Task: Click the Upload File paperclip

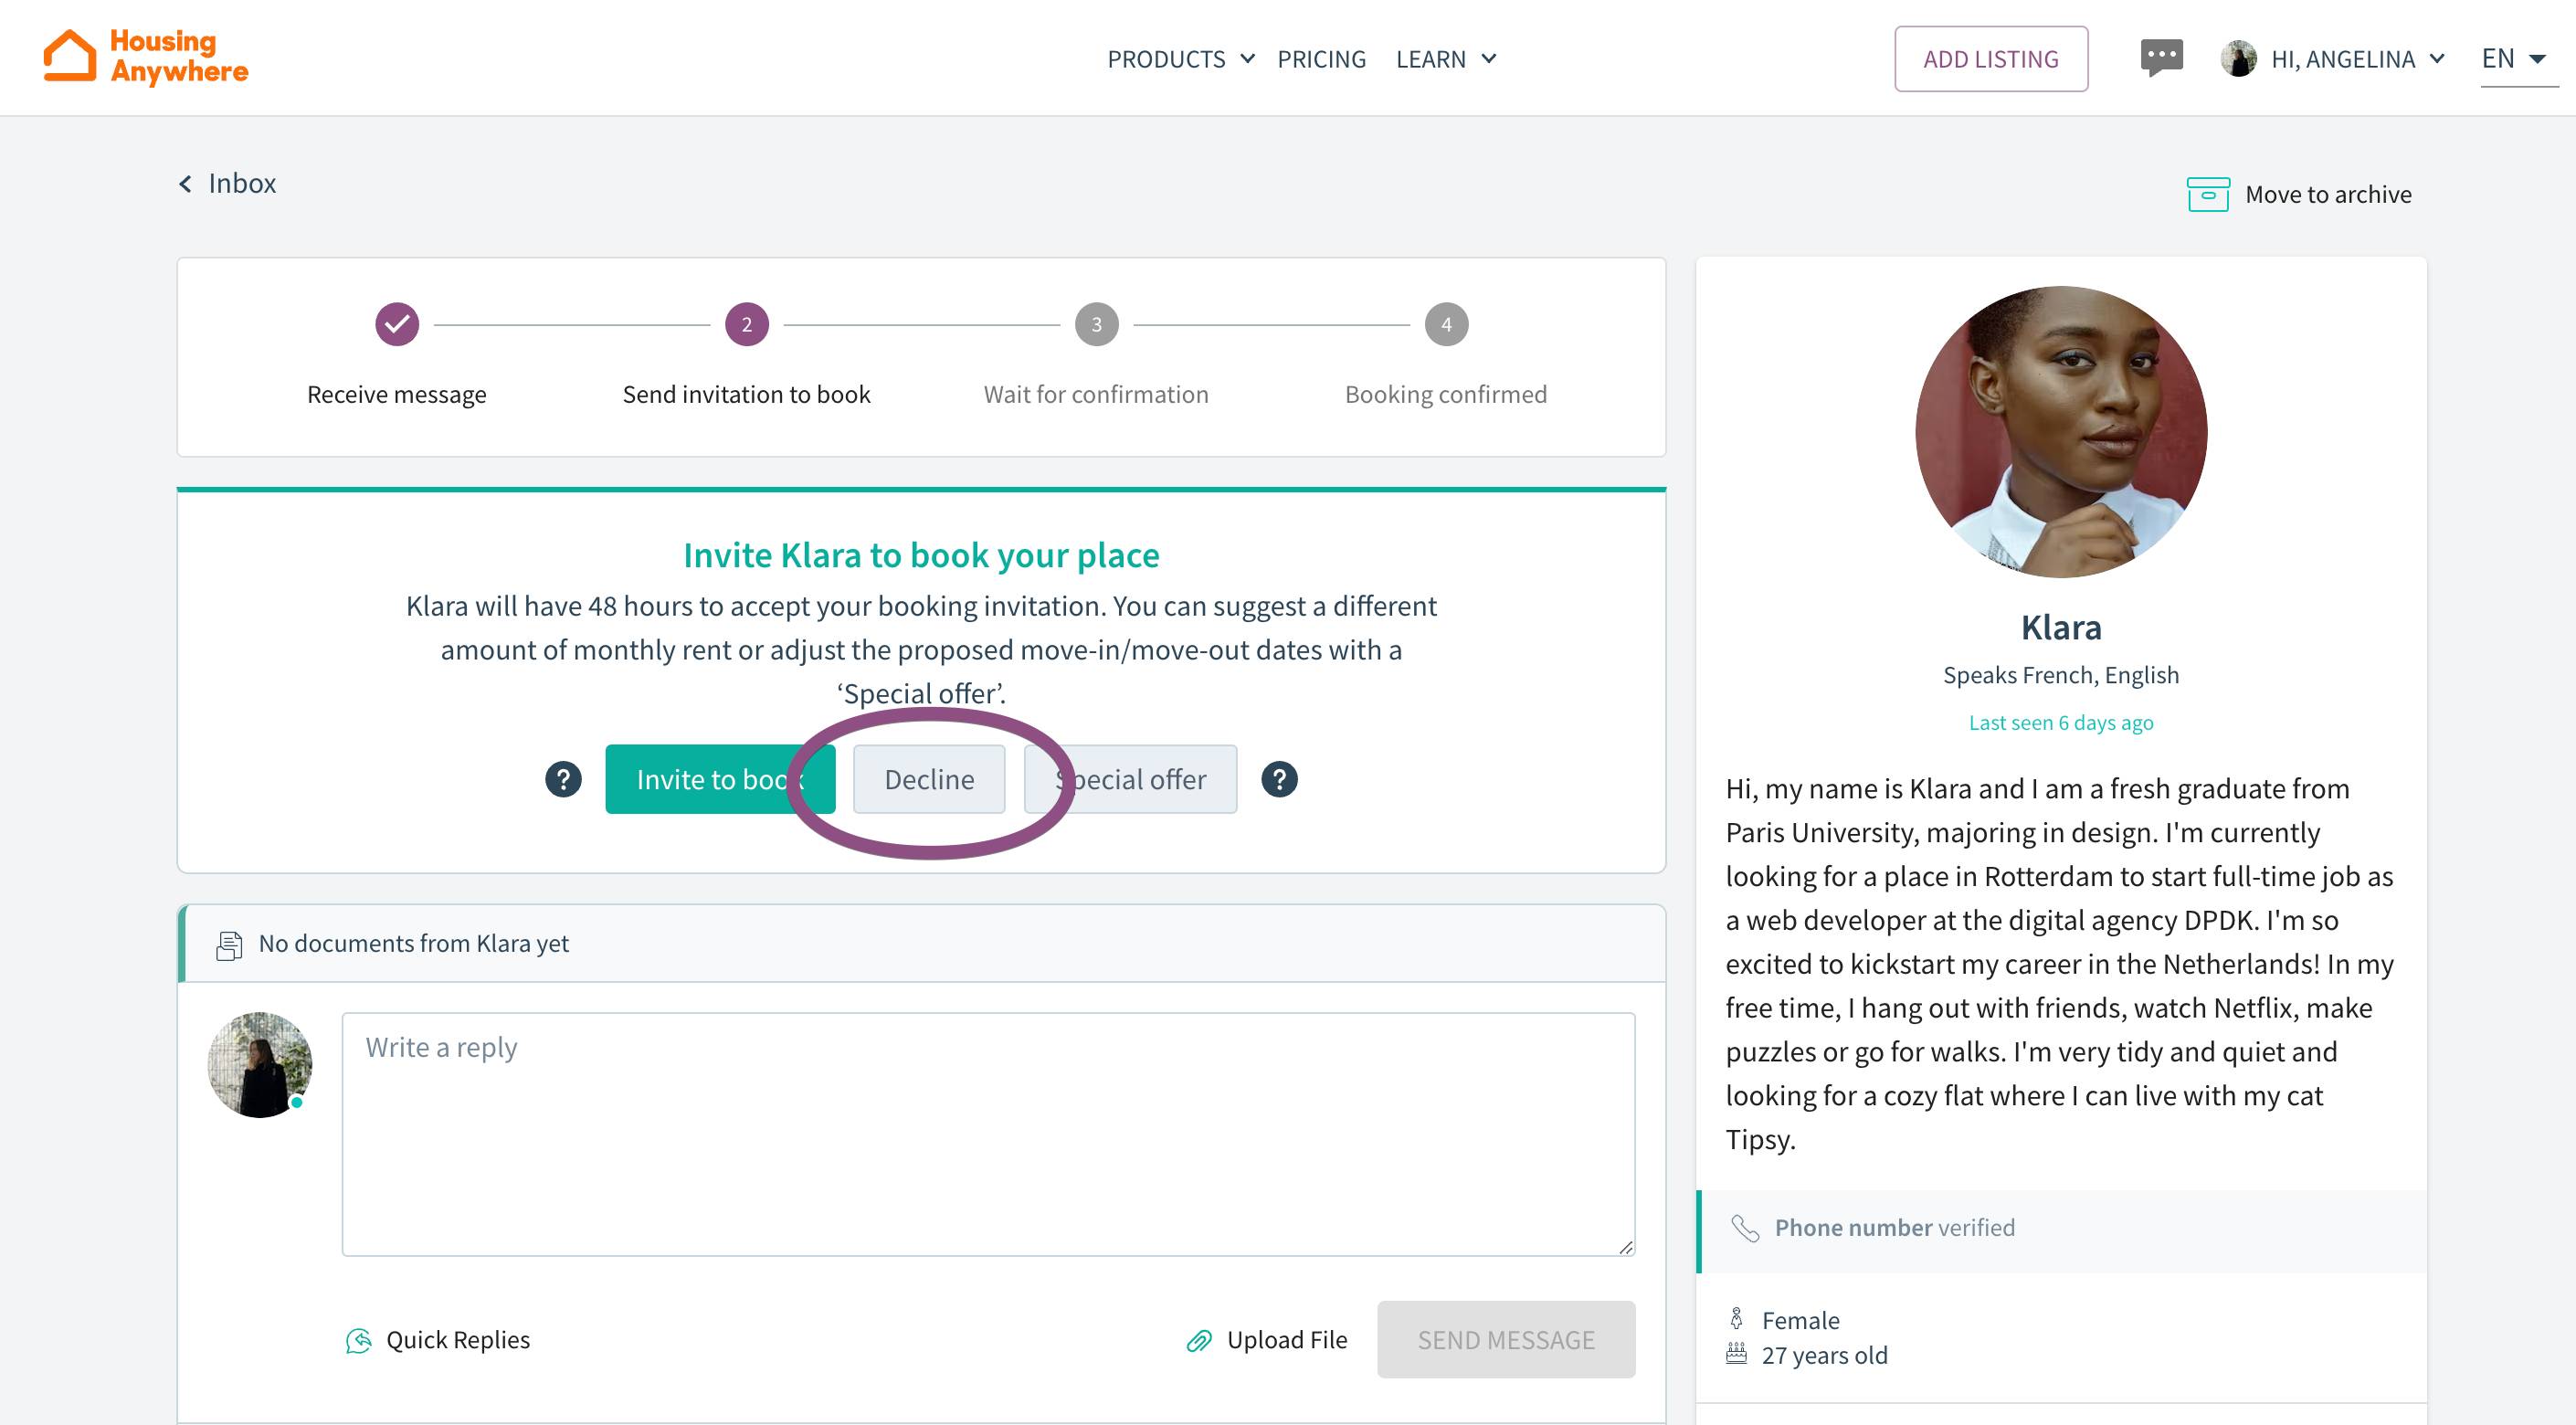Action: coord(1199,1340)
